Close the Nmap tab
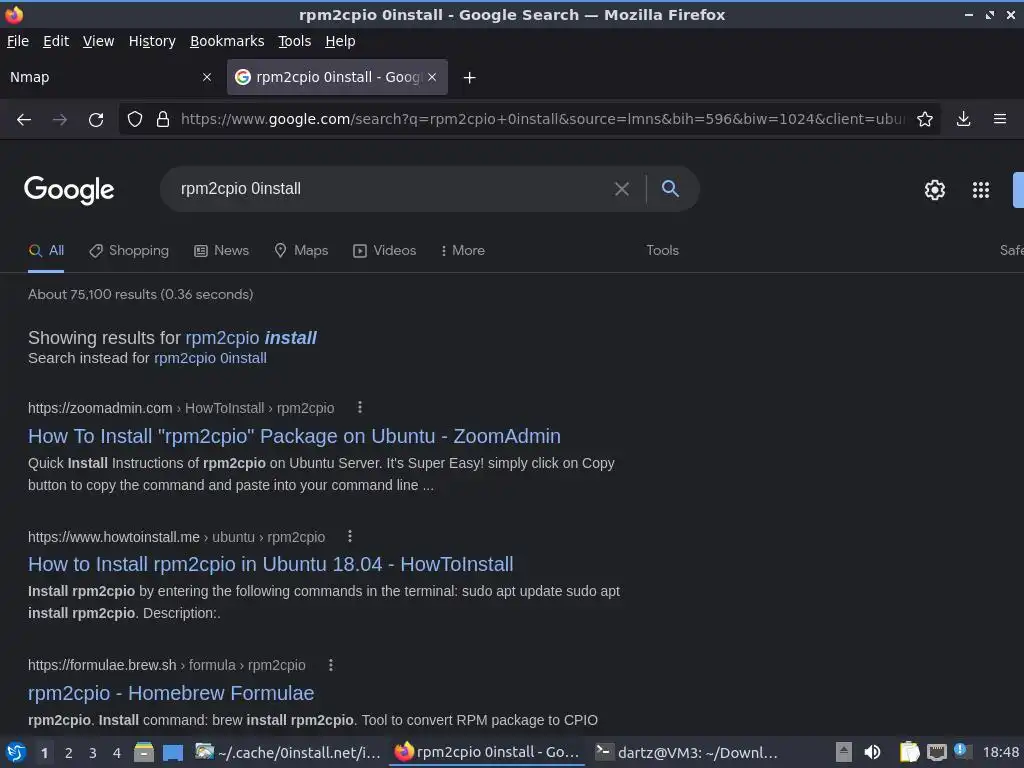Viewport: 1024px width, 768px height. [x=206, y=77]
